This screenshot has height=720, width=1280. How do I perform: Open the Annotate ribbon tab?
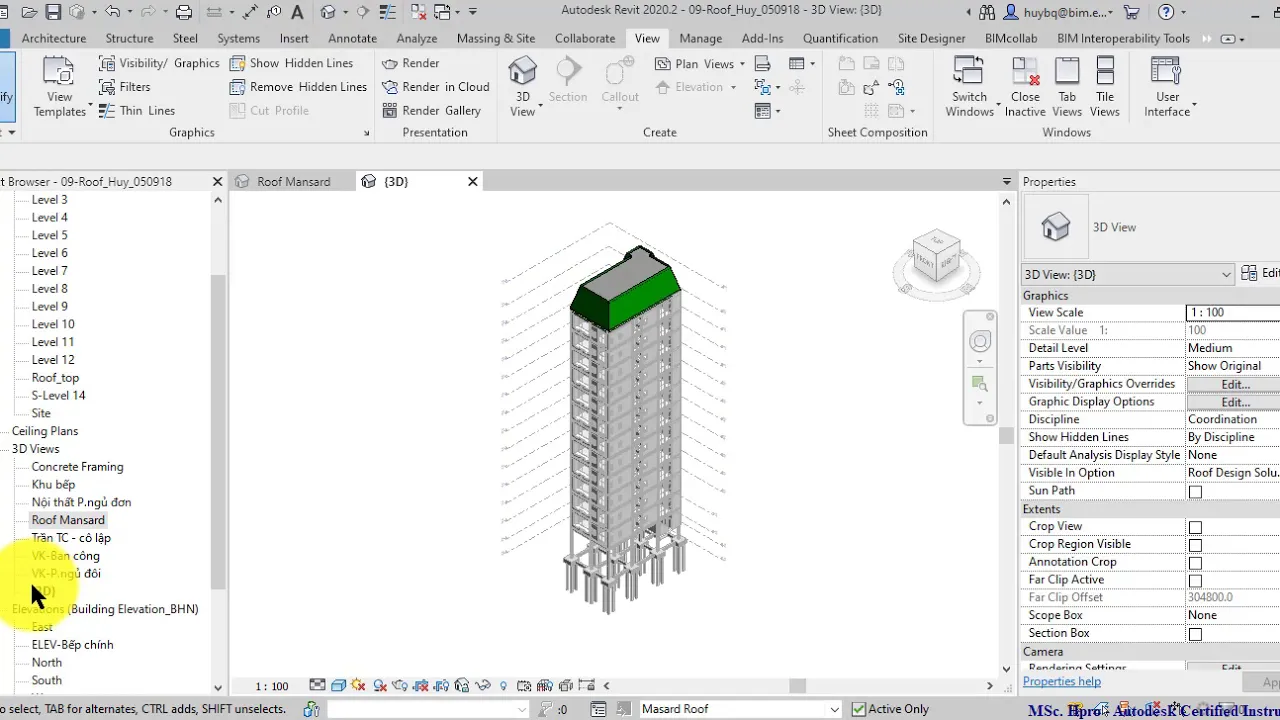pos(352,38)
